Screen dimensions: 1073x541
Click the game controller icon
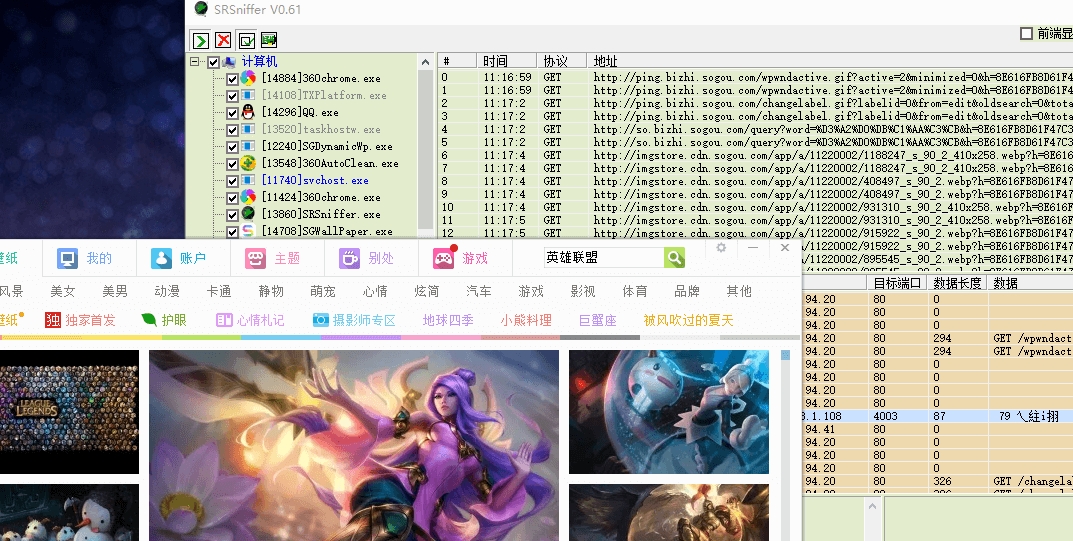443,259
